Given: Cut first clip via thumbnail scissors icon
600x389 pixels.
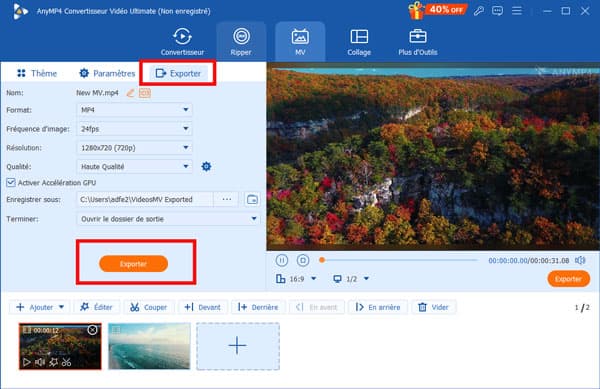Looking at the screenshot, I should click(67, 362).
